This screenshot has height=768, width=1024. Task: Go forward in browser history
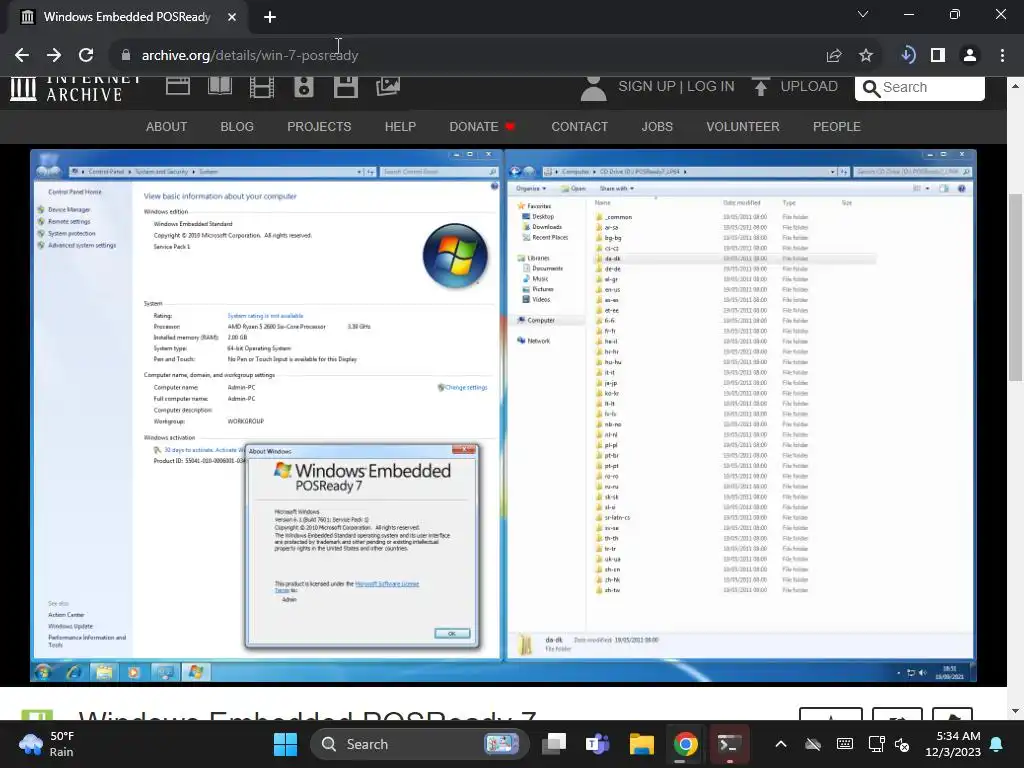pyautogui.click(x=54, y=56)
